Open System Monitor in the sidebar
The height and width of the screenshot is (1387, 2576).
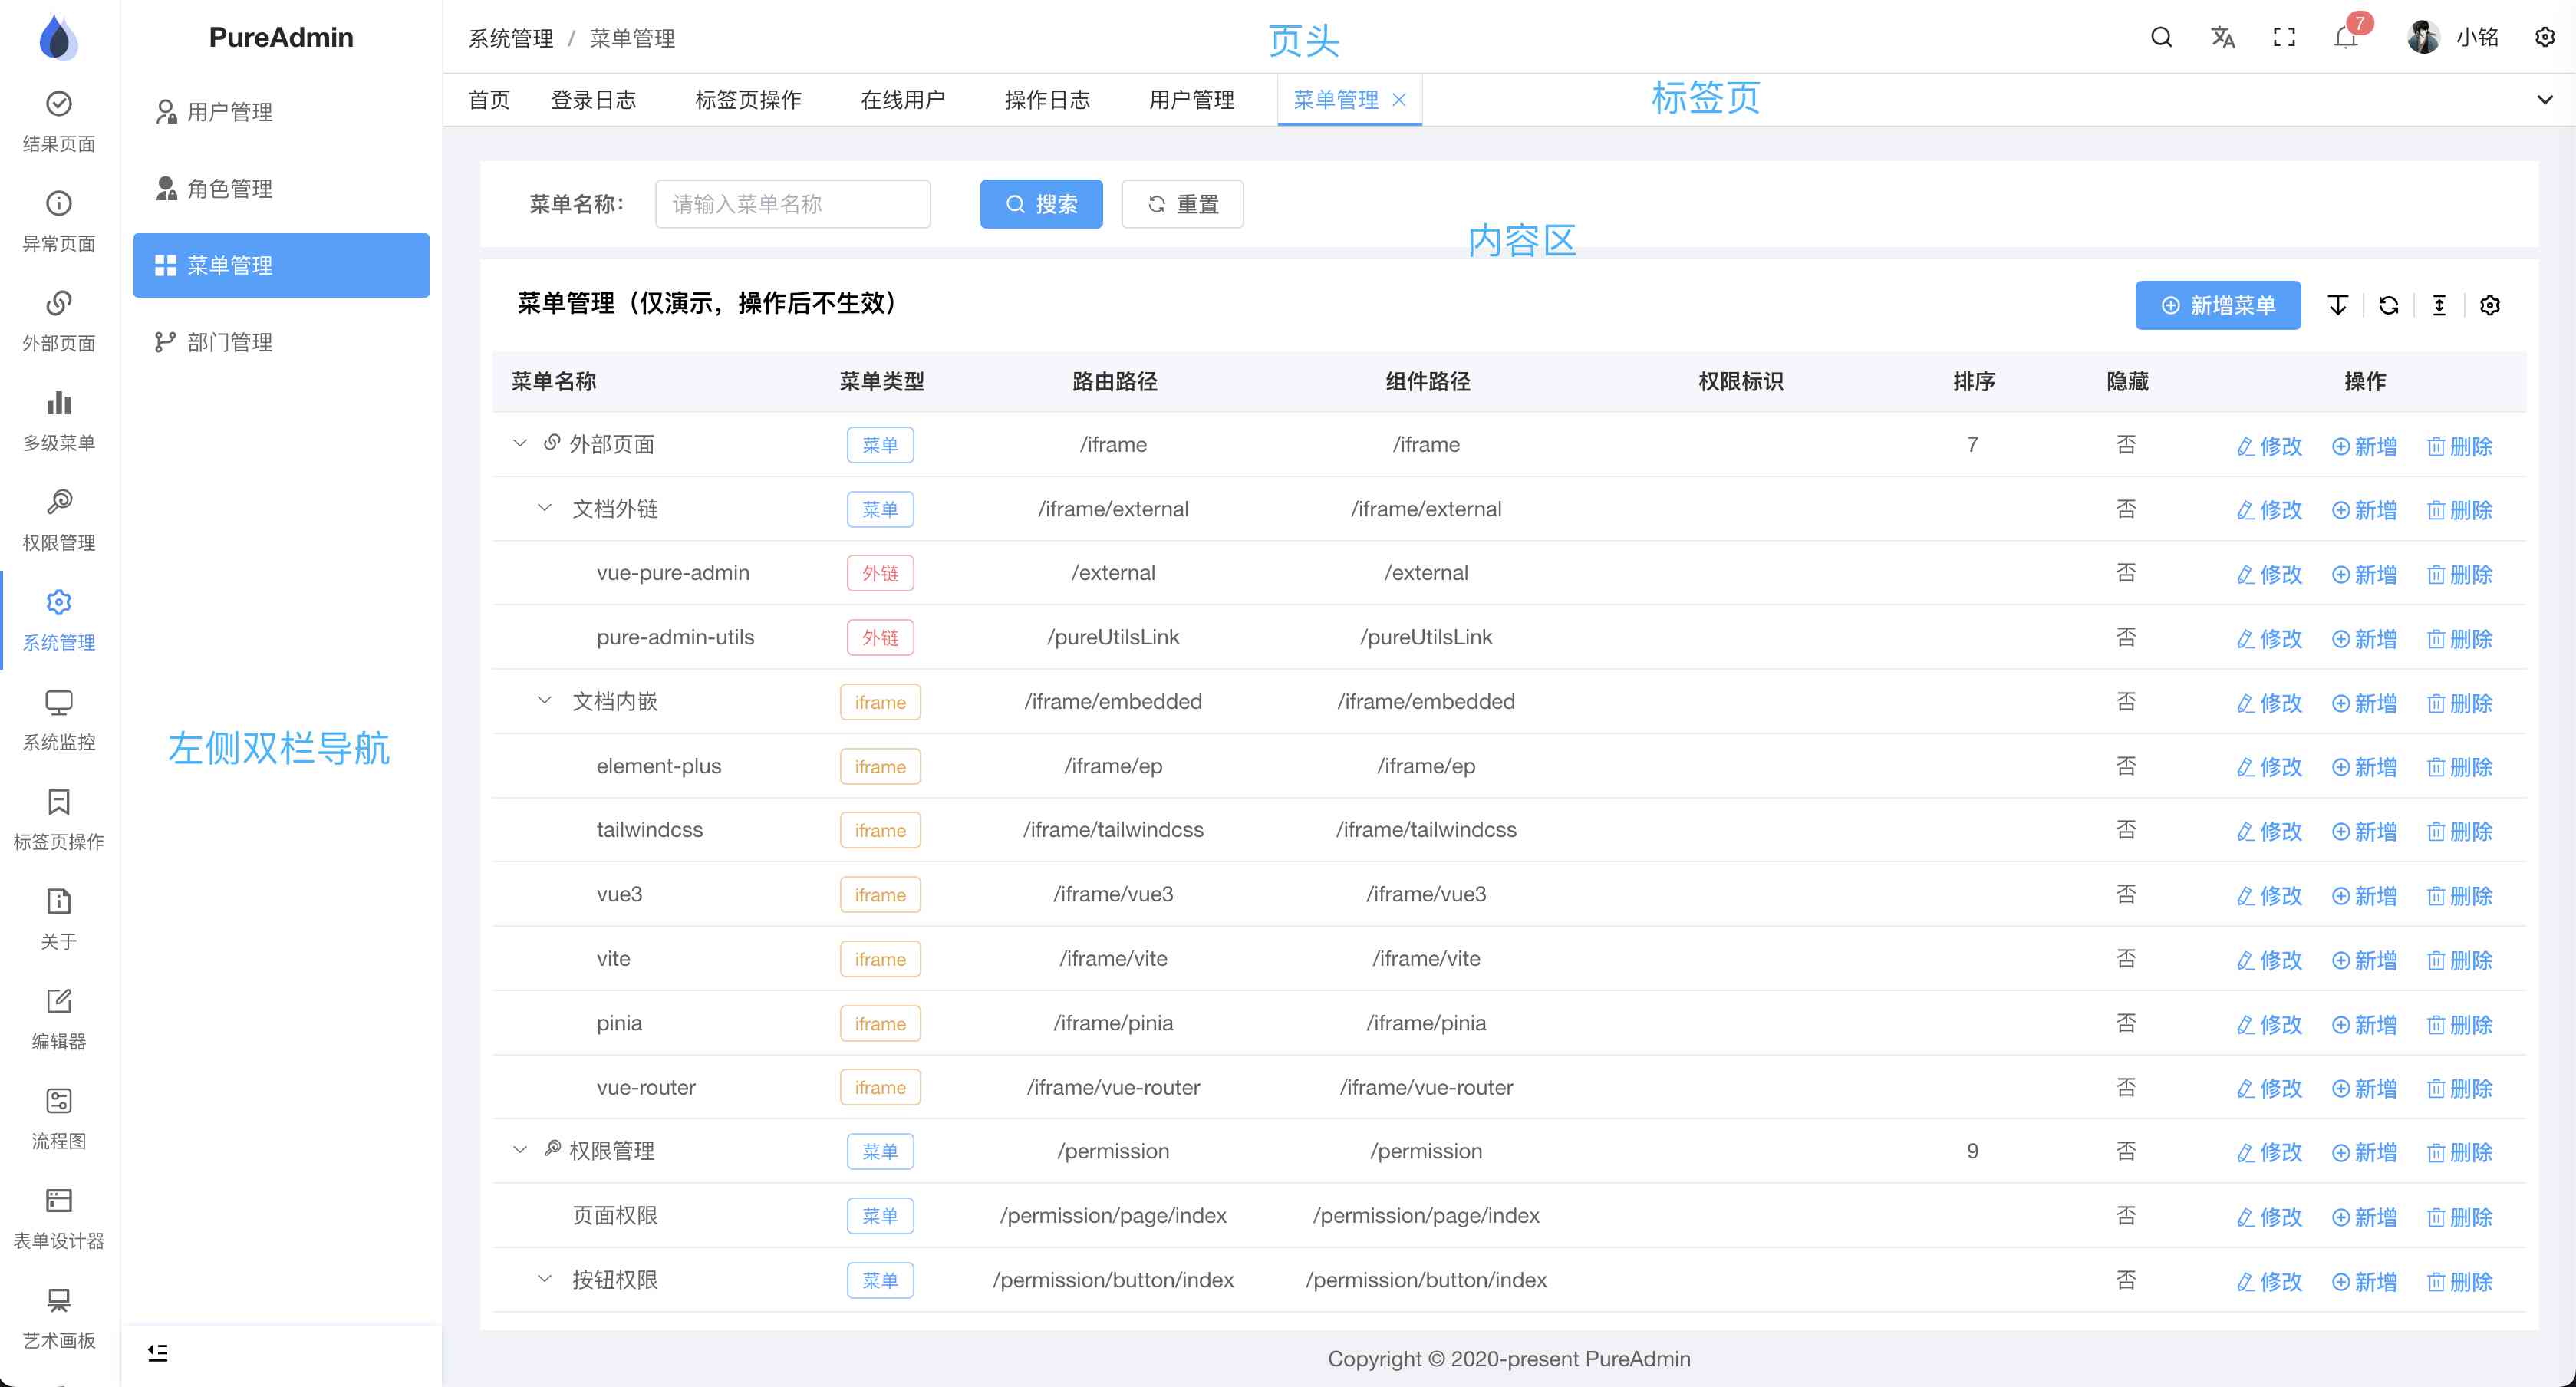coord(59,720)
